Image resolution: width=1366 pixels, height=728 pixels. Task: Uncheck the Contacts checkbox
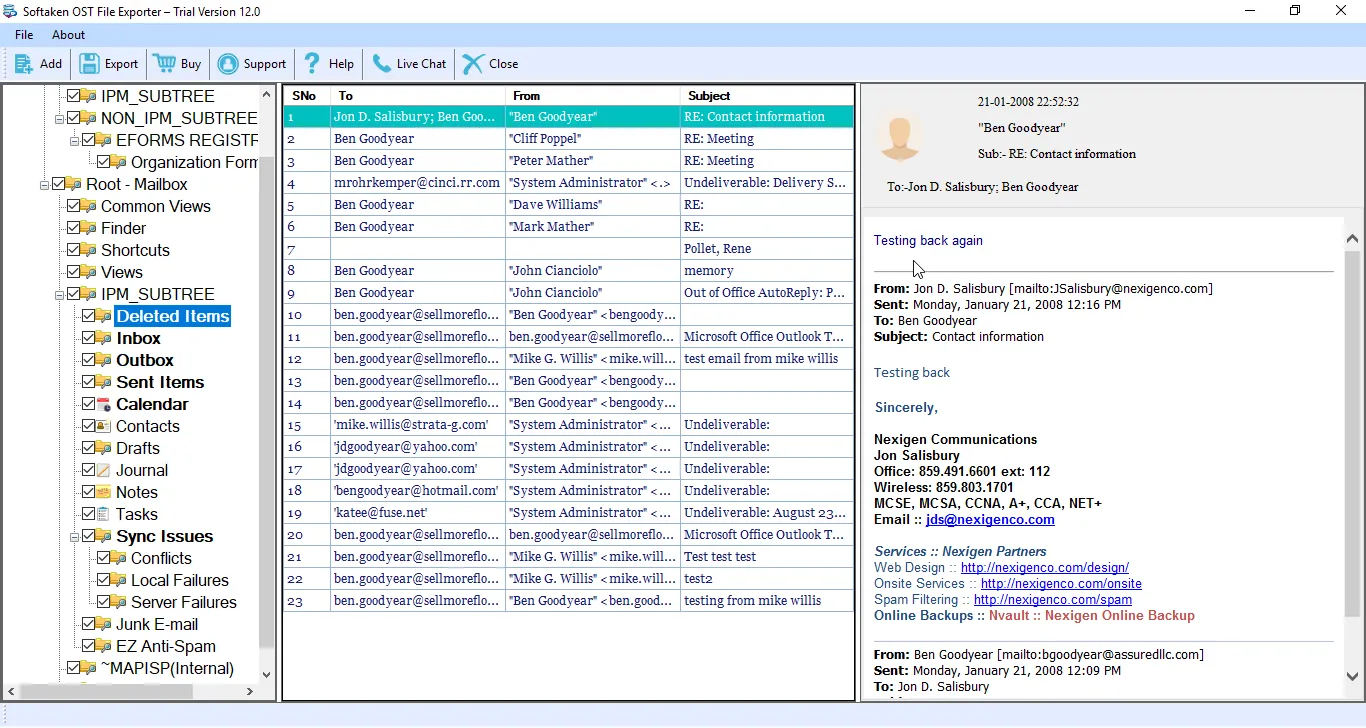coord(89,426)
